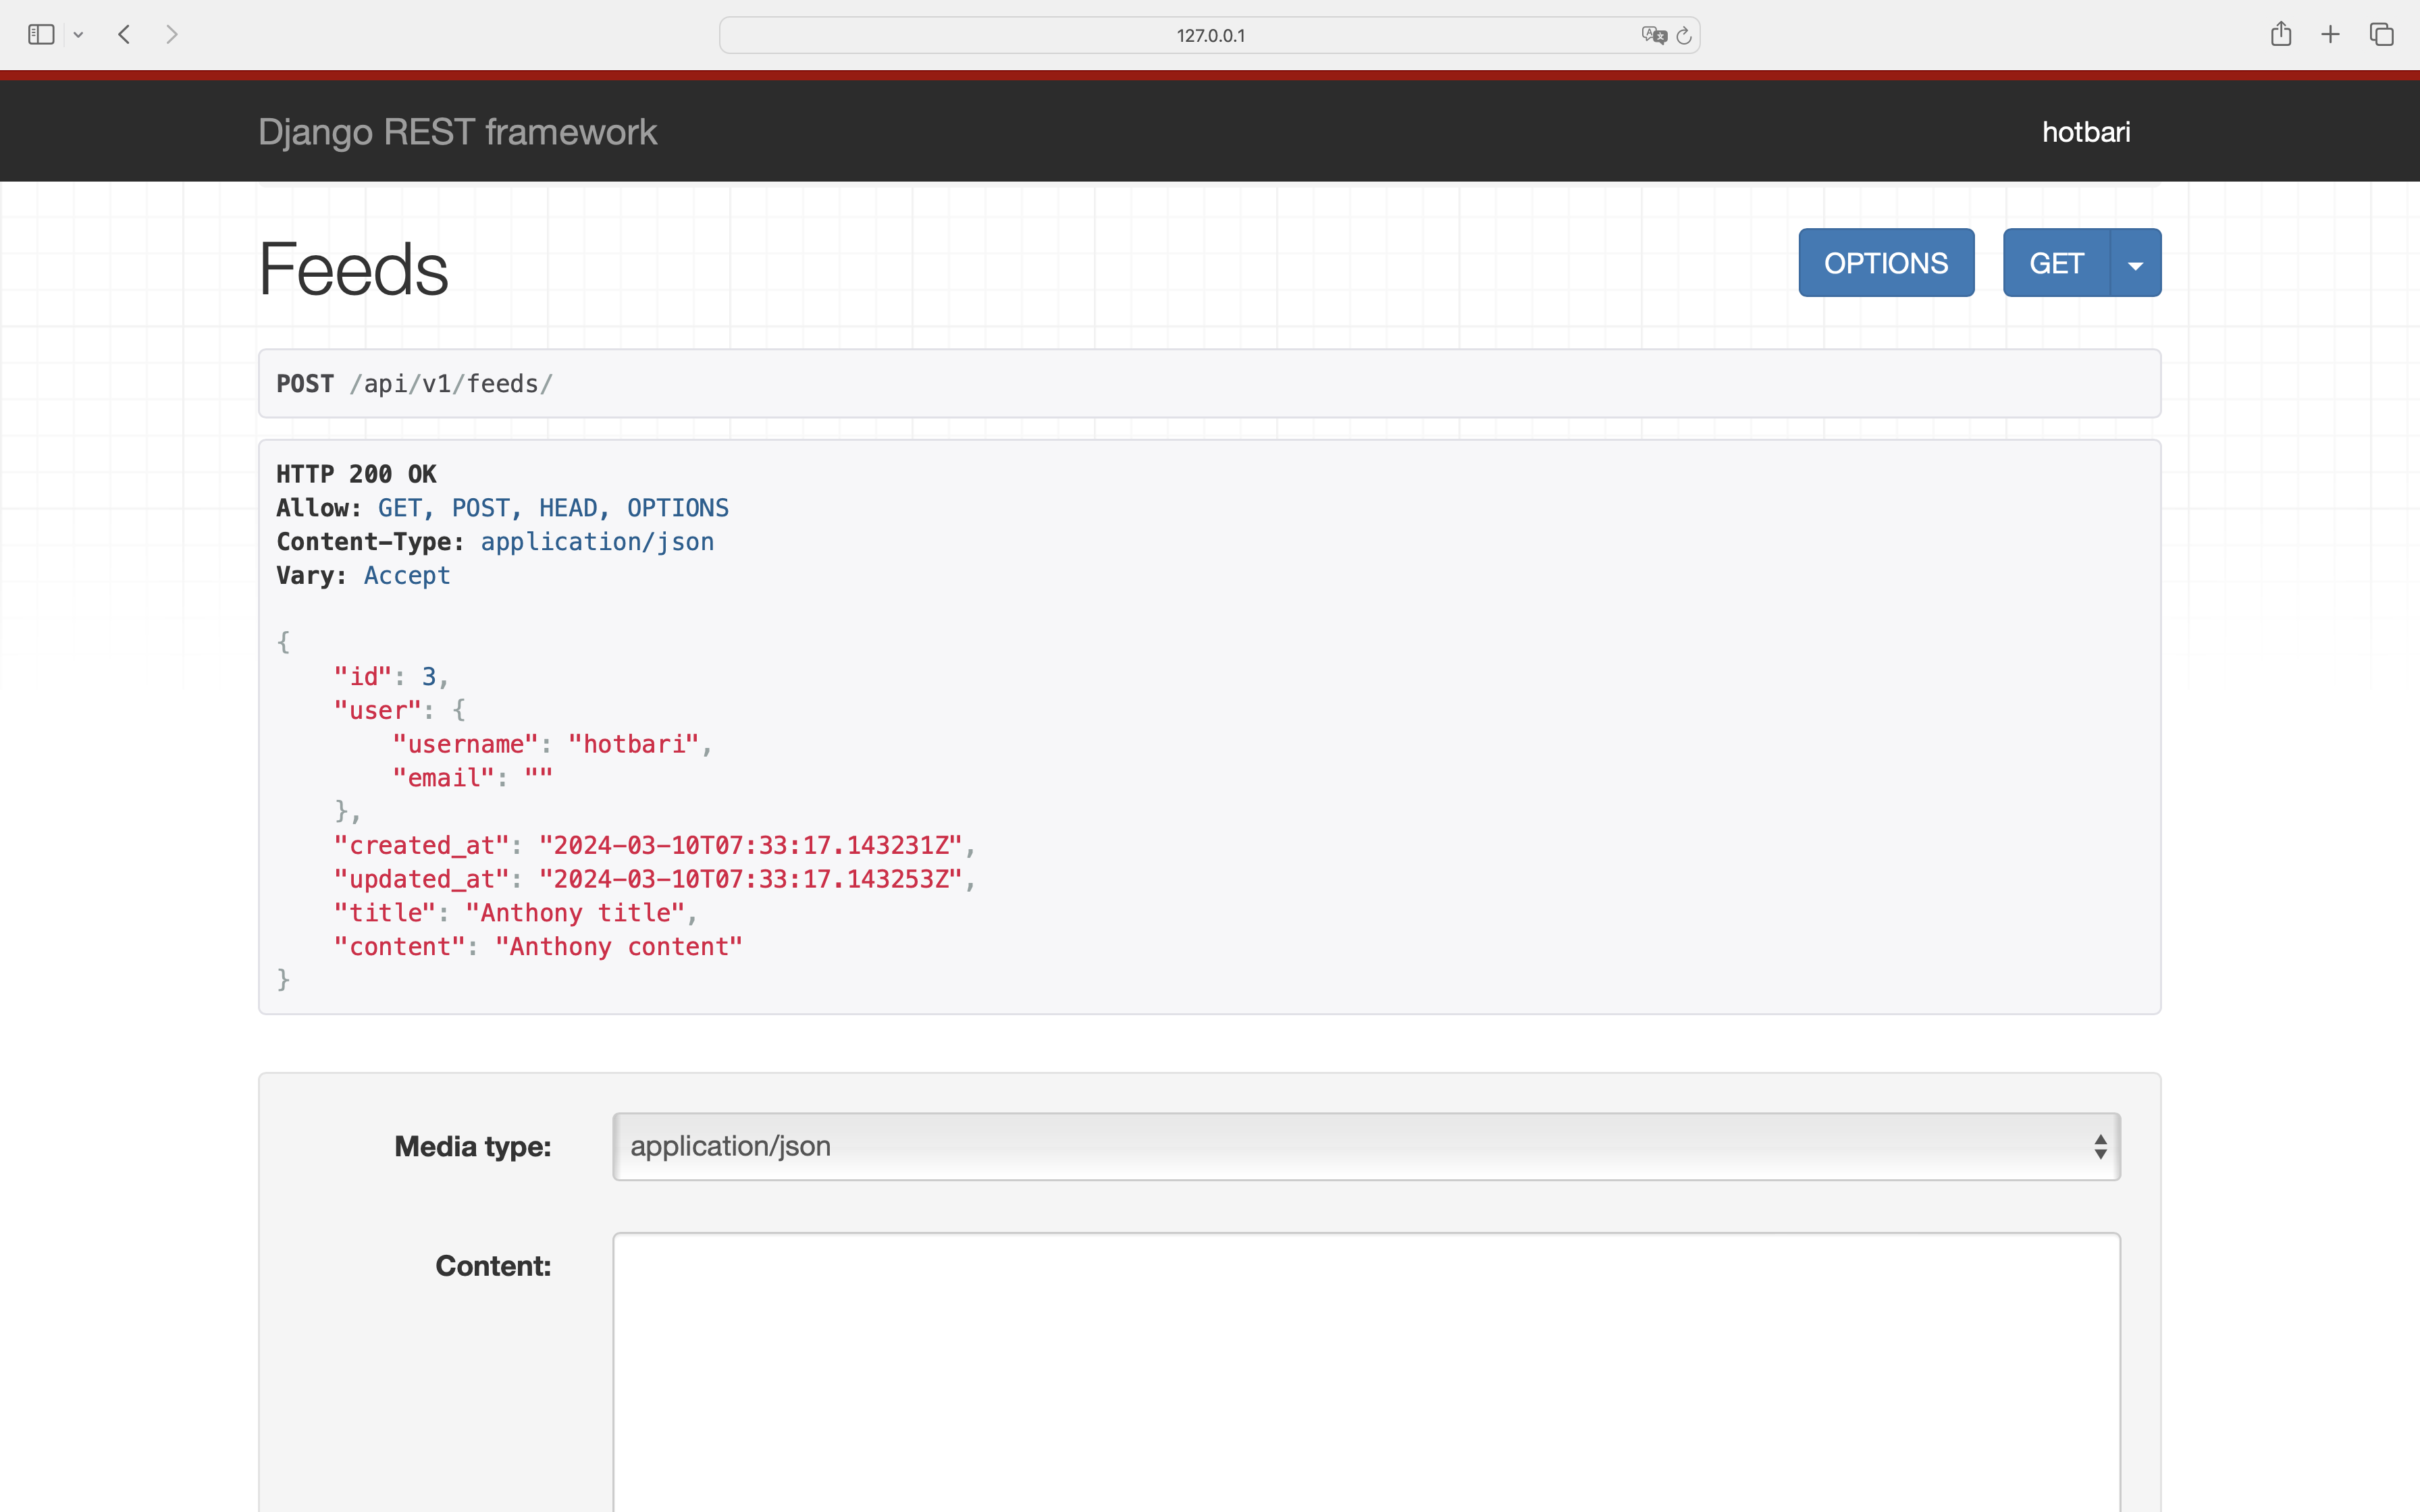Select the title value "Anthony title"
Image resolution: width=2420 pixels, height=1512 pixels.
click(575, 913)
